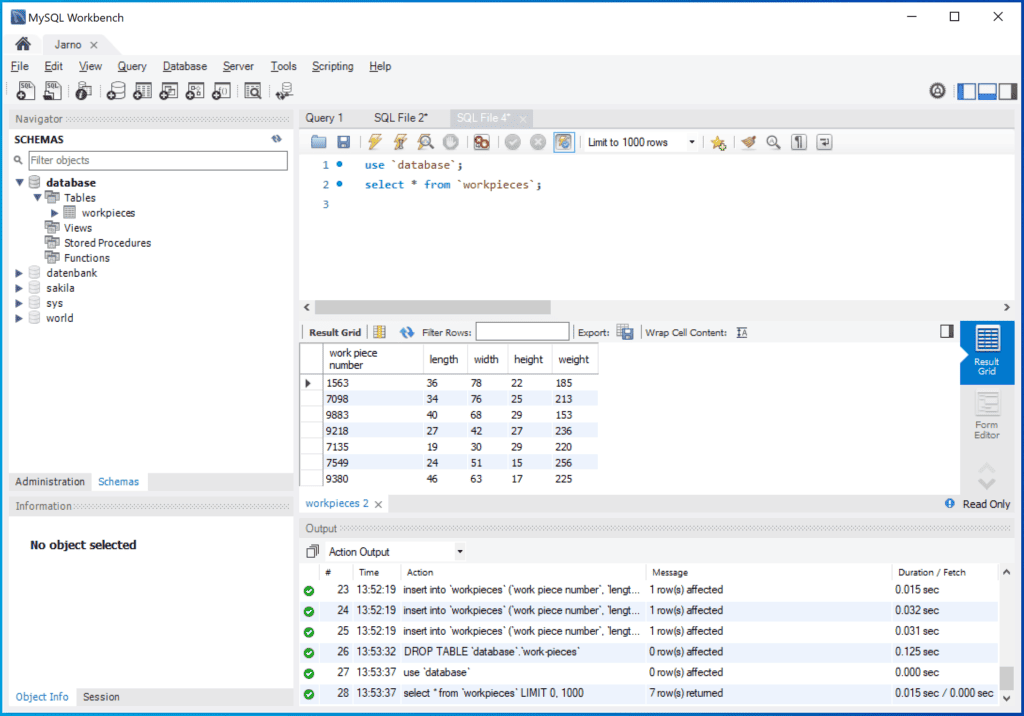Click the Create New Table toolbar icon
The image size is (1024, 716).
(141, 90)
